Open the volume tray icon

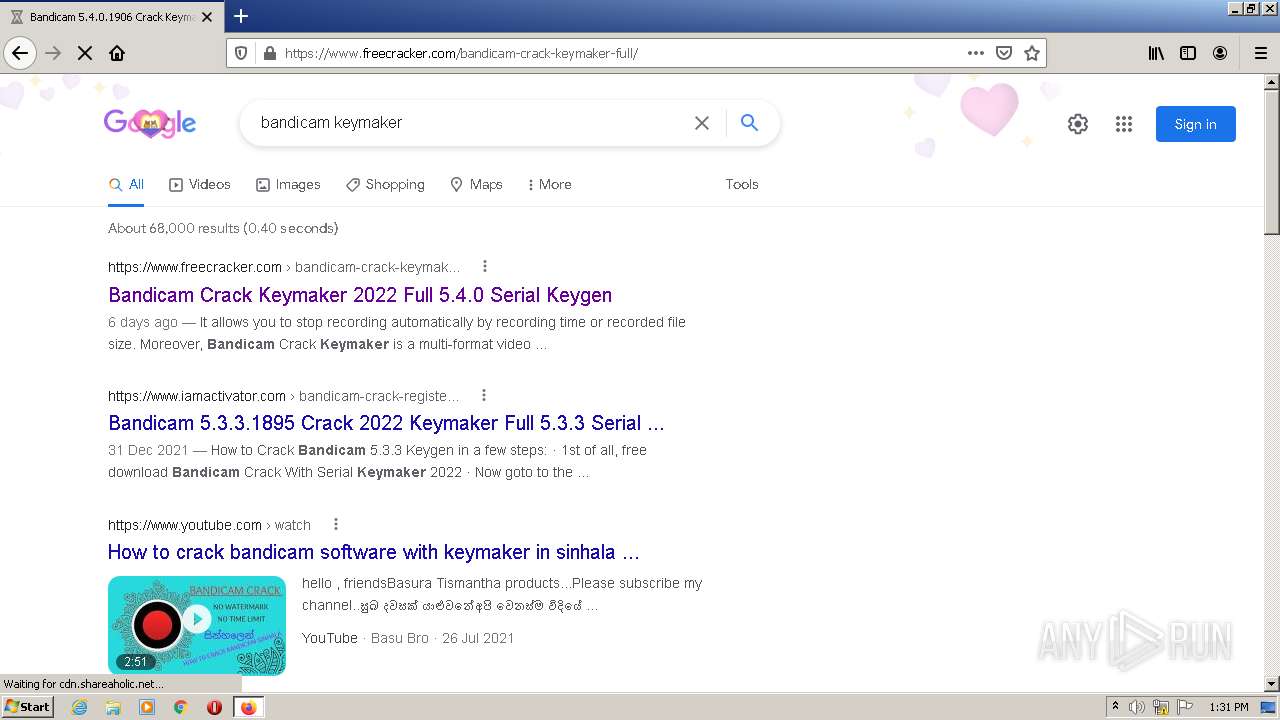pos(1137,707)
